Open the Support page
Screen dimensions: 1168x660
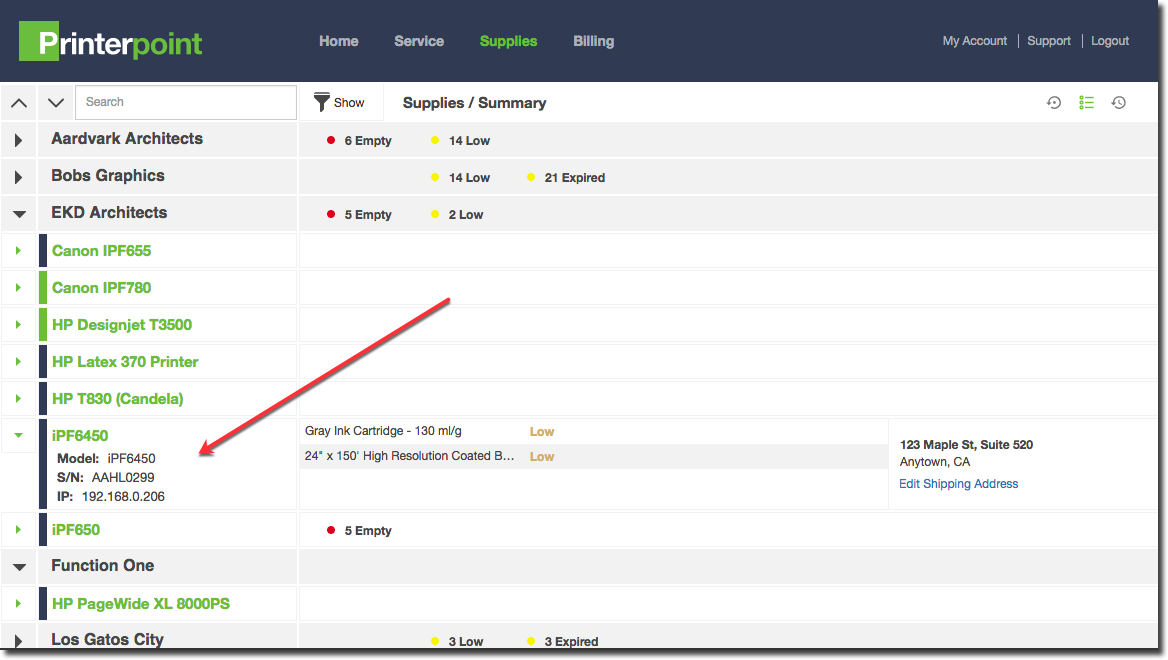(x=1048, y=41)
